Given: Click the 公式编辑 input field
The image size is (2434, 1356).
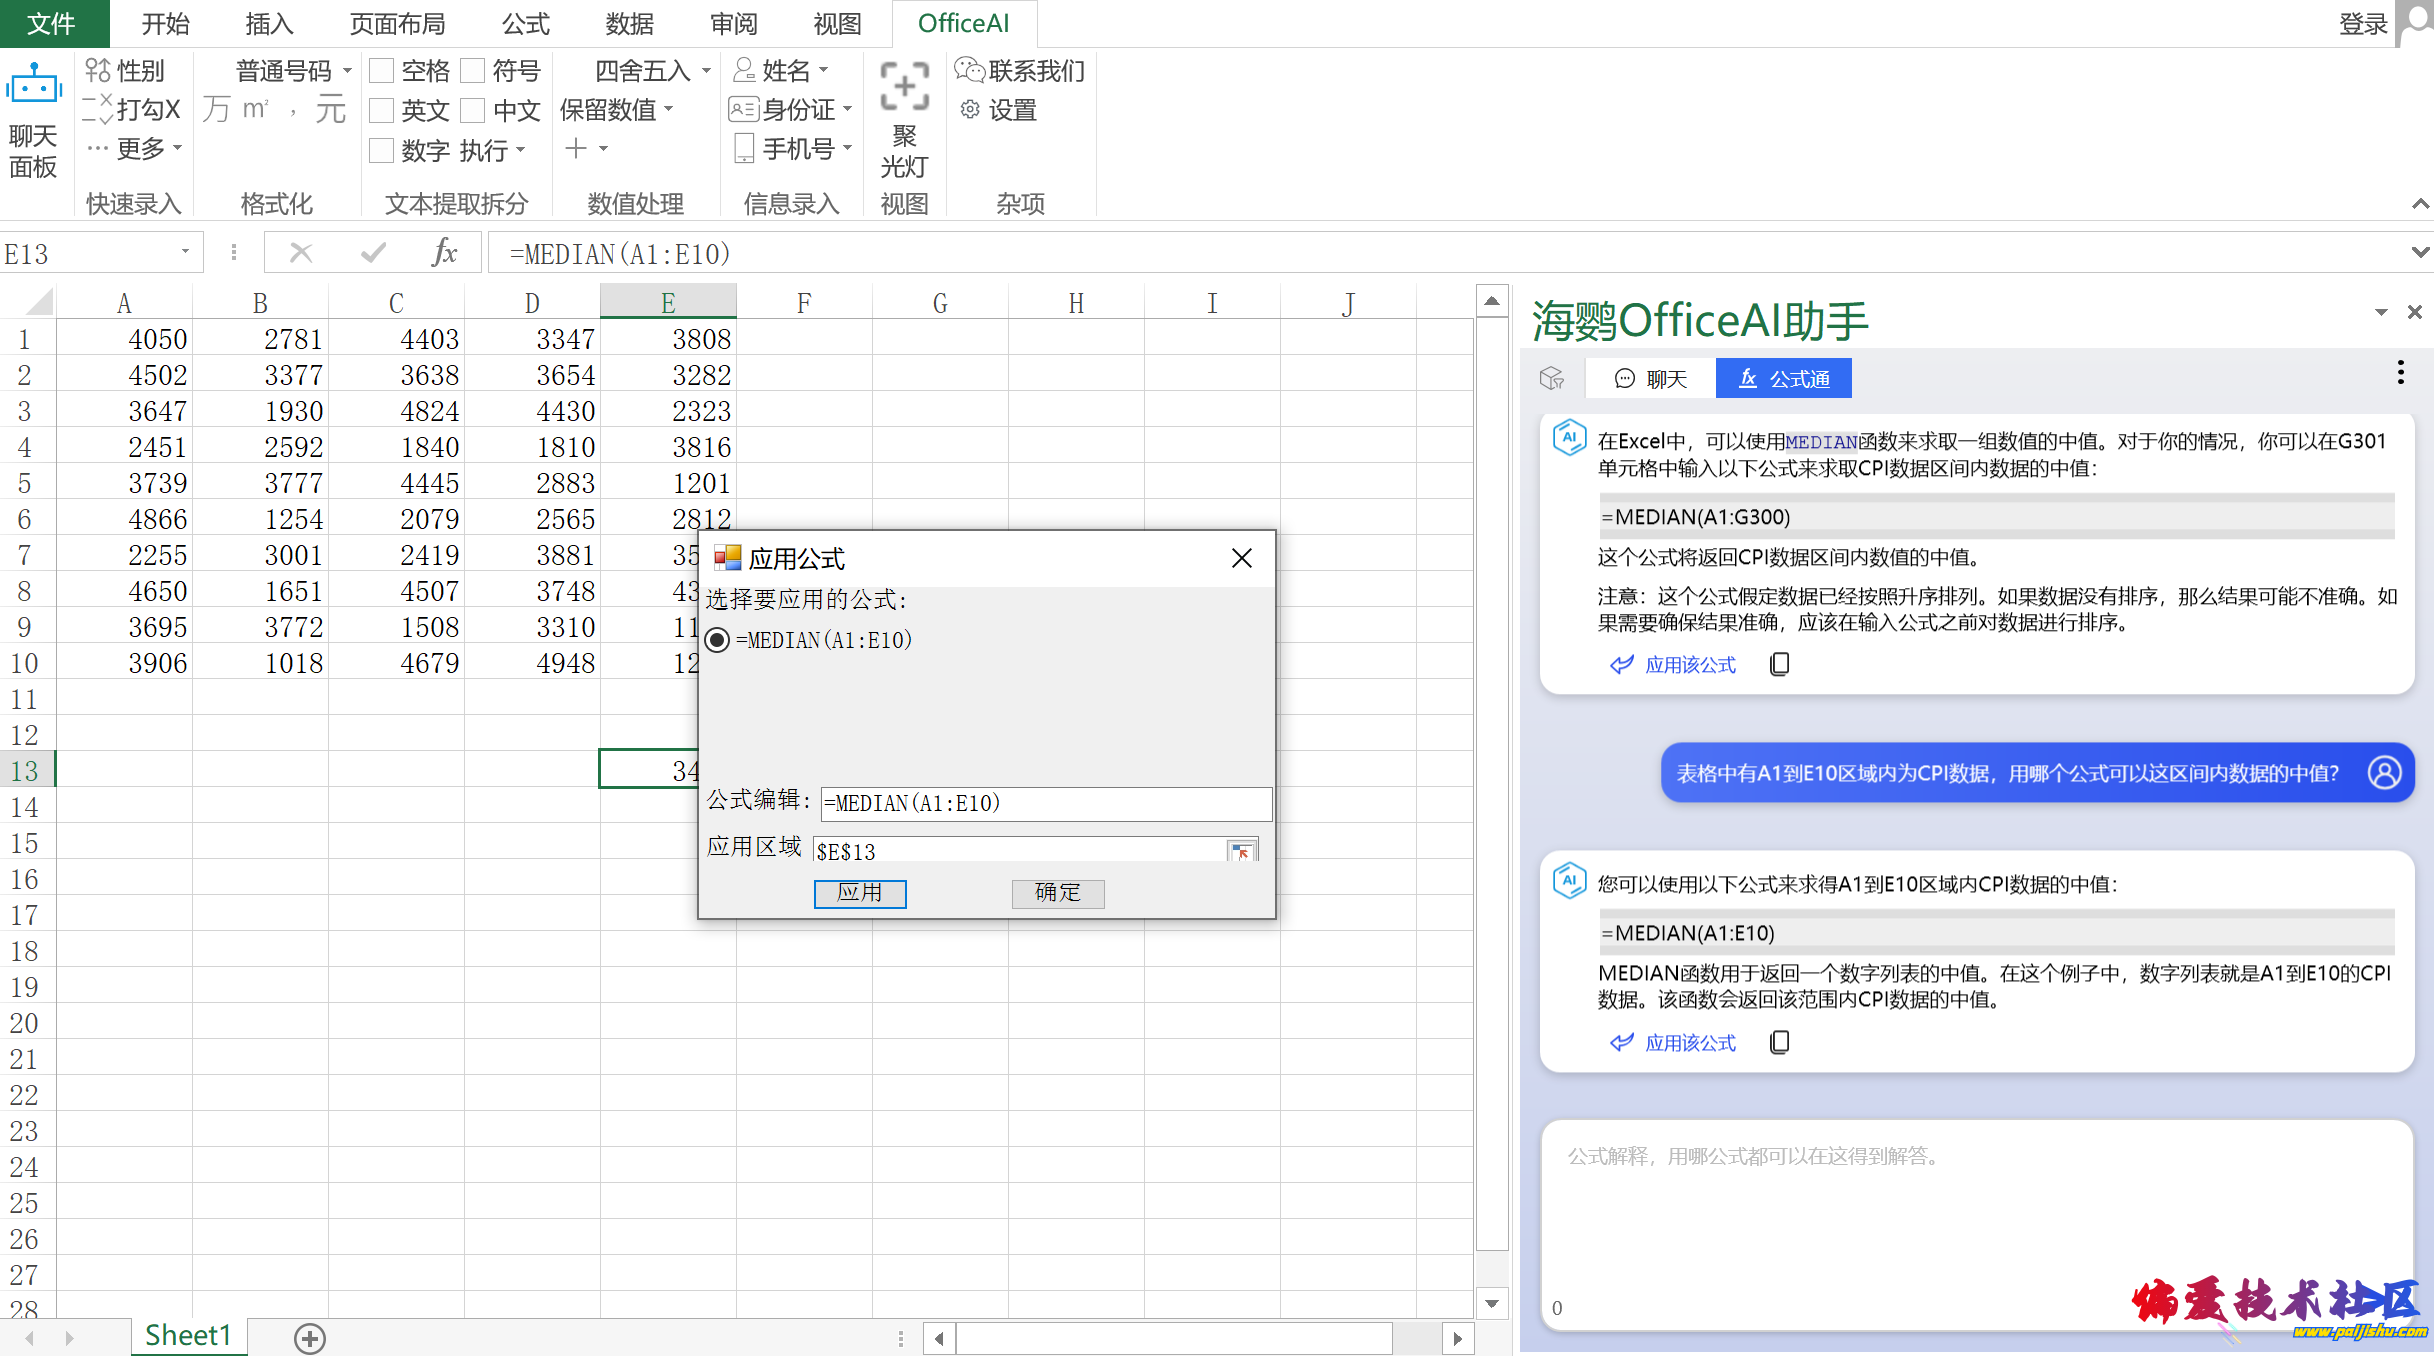Looking at the screenshot, I should pos(1045,803).
